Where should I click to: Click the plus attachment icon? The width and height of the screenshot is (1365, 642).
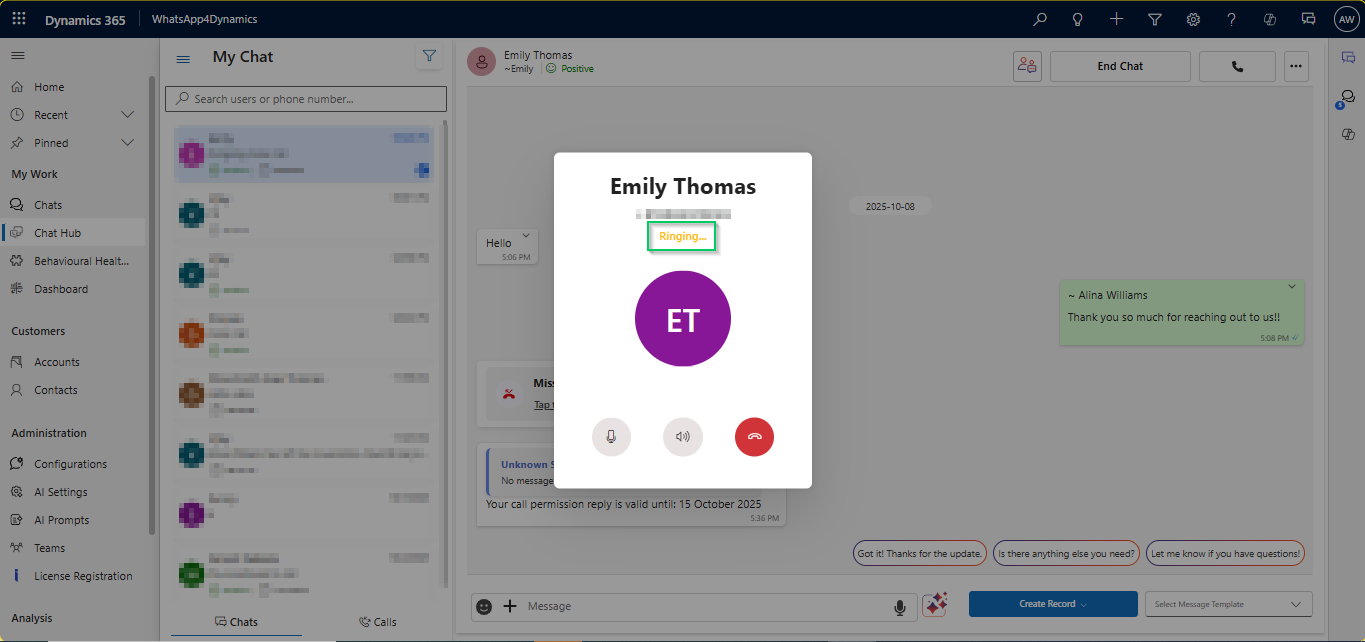(x=510, y=606)
